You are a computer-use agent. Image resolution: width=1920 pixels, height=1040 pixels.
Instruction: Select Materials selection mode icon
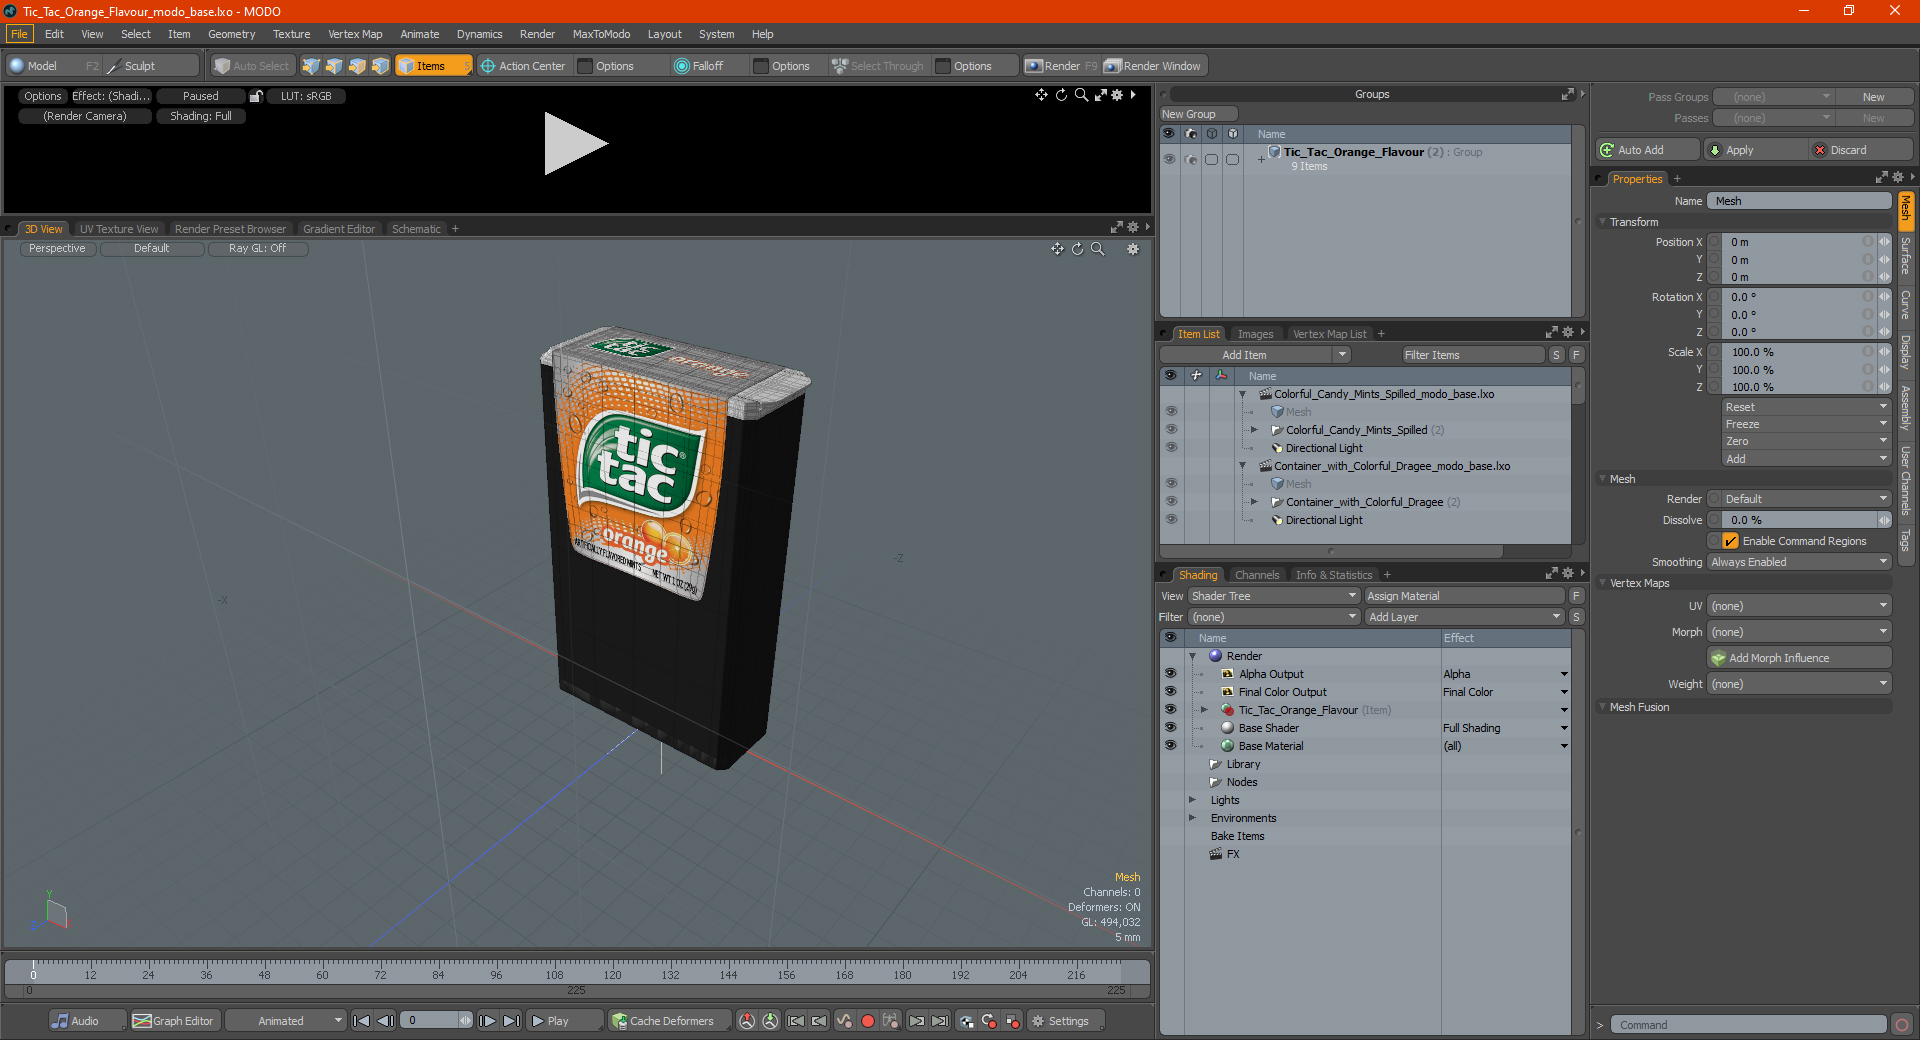(380, 66)
